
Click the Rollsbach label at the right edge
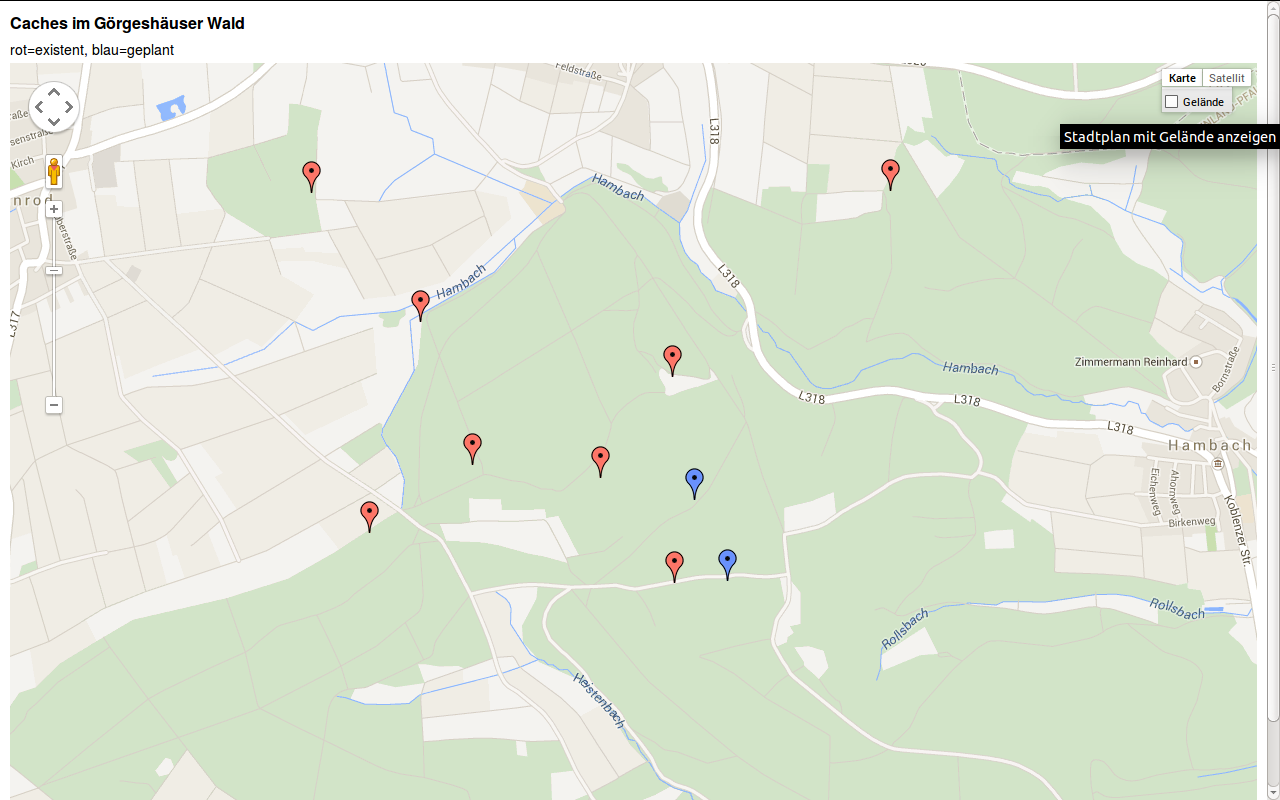(x=1177, y=608)
